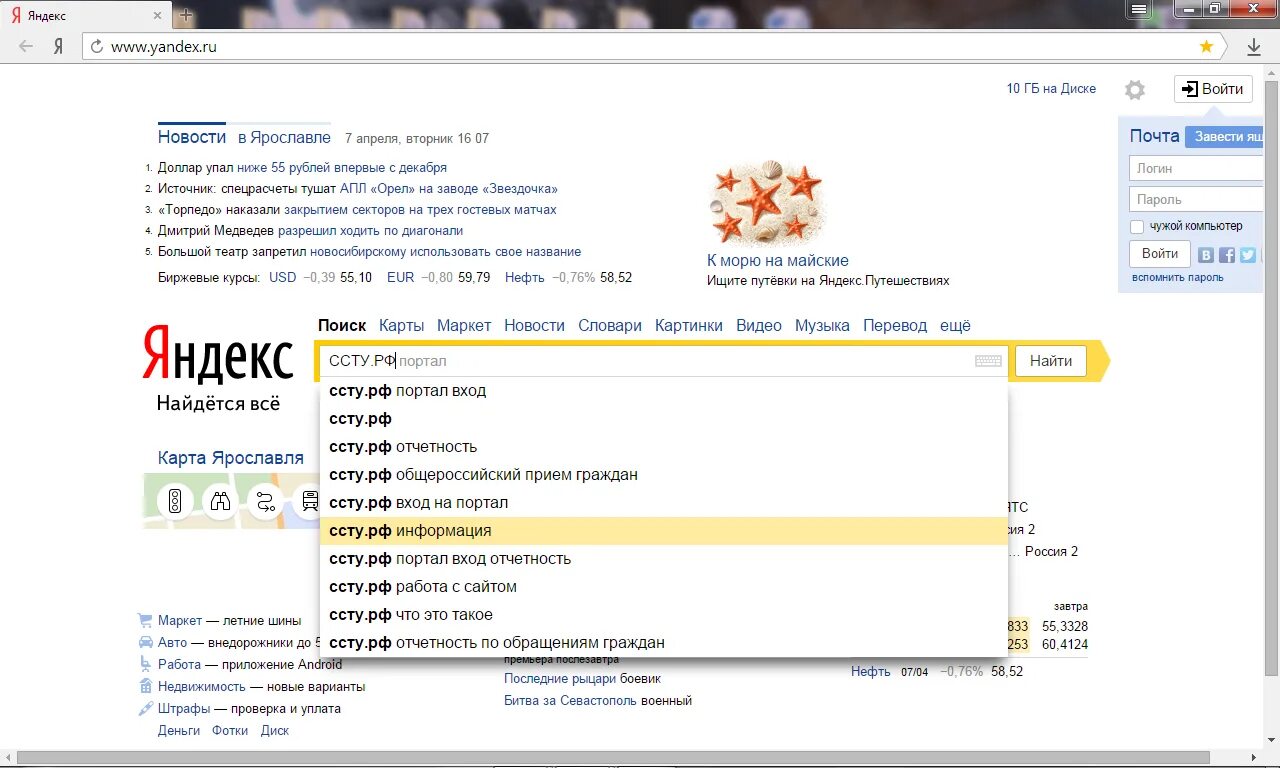The height and width of the screenshot is (768, 1280).
Task: Click the route-planning map icon
Action: 264,501
